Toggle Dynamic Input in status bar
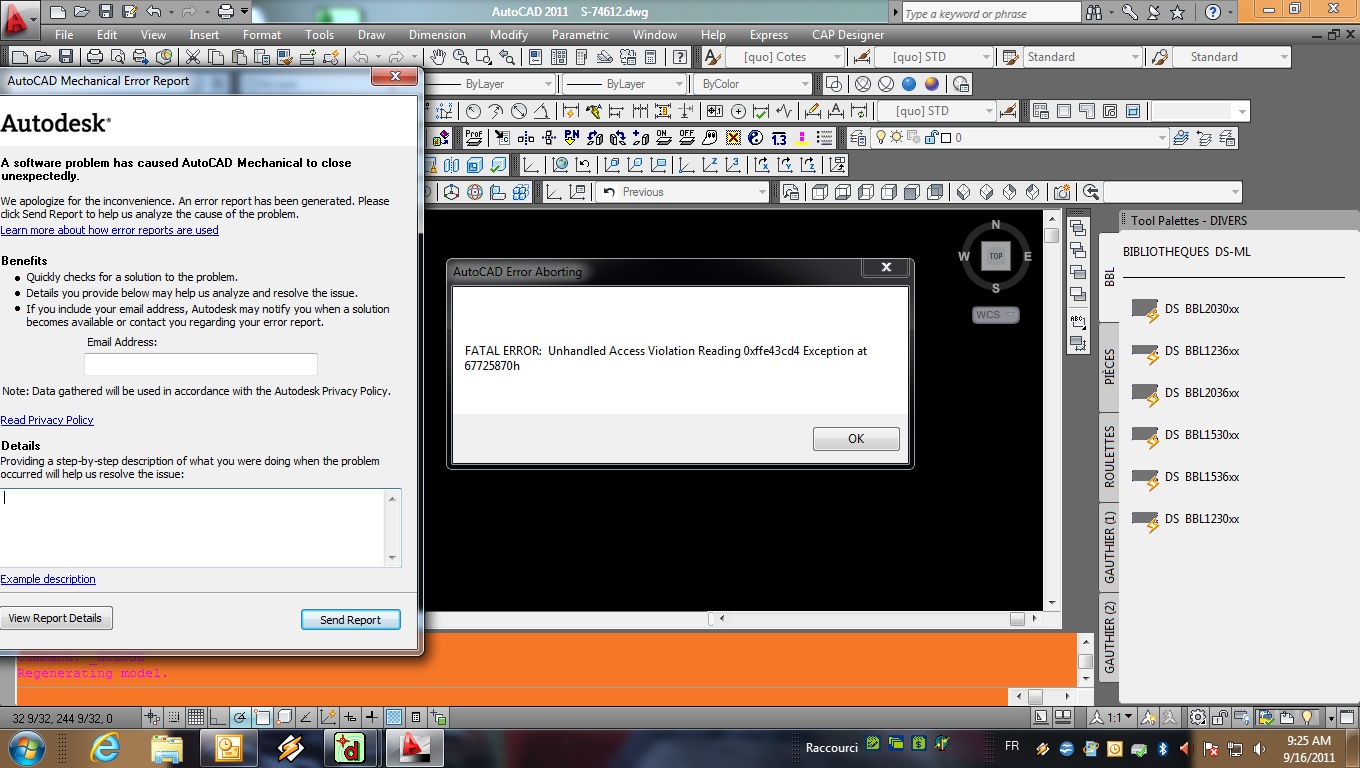The width and height of the screenshot is (1360, 768). click(351, 717)
